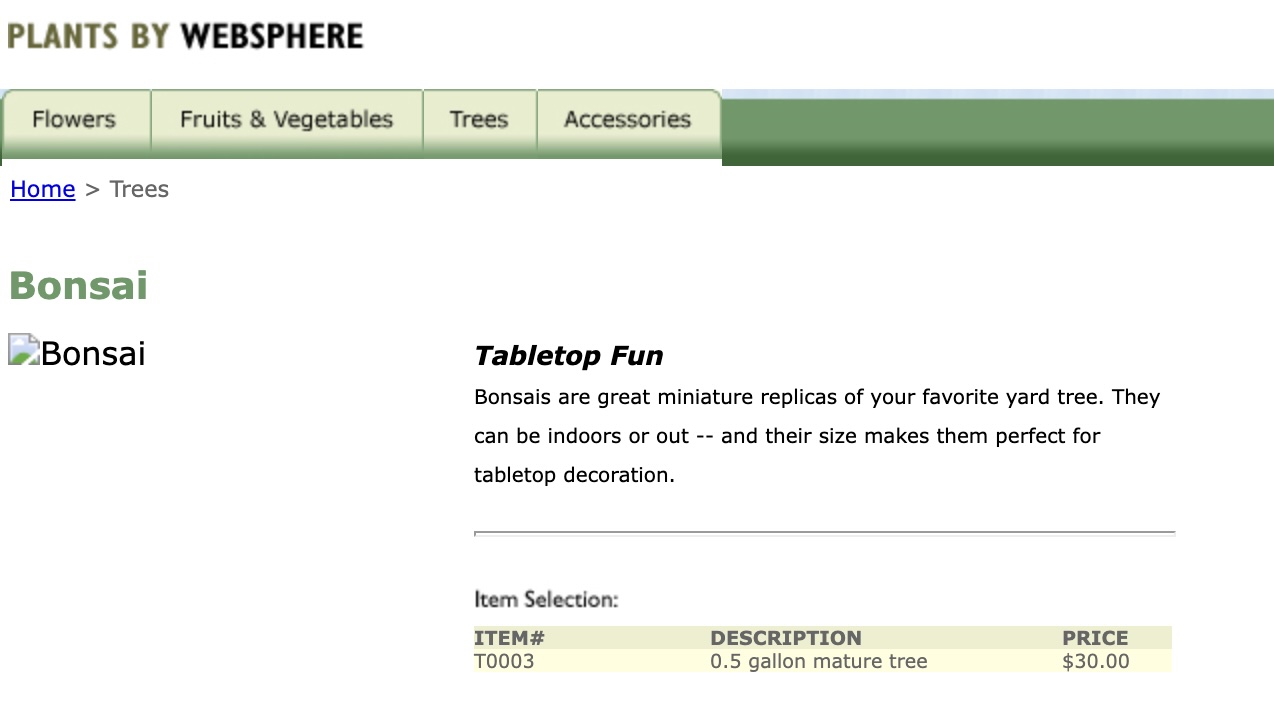
Task: Click the PRICE column header
Action: click(1095, 638)
